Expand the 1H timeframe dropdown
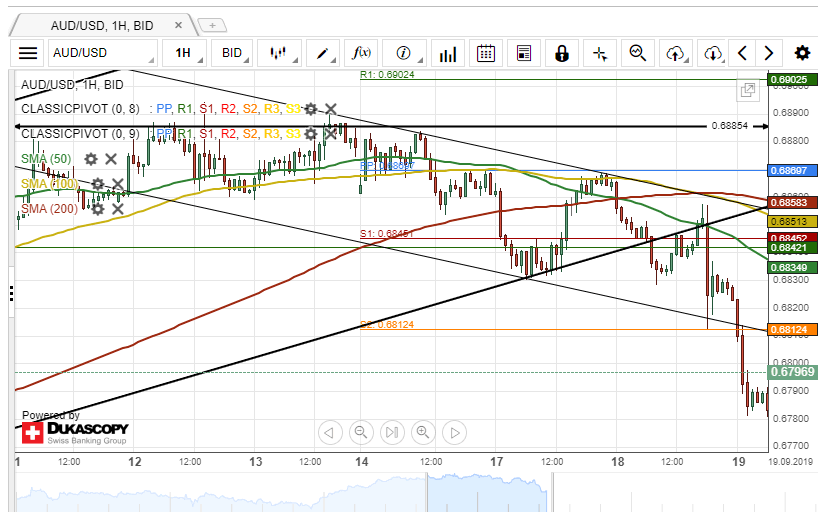 [x=186, y=53]
